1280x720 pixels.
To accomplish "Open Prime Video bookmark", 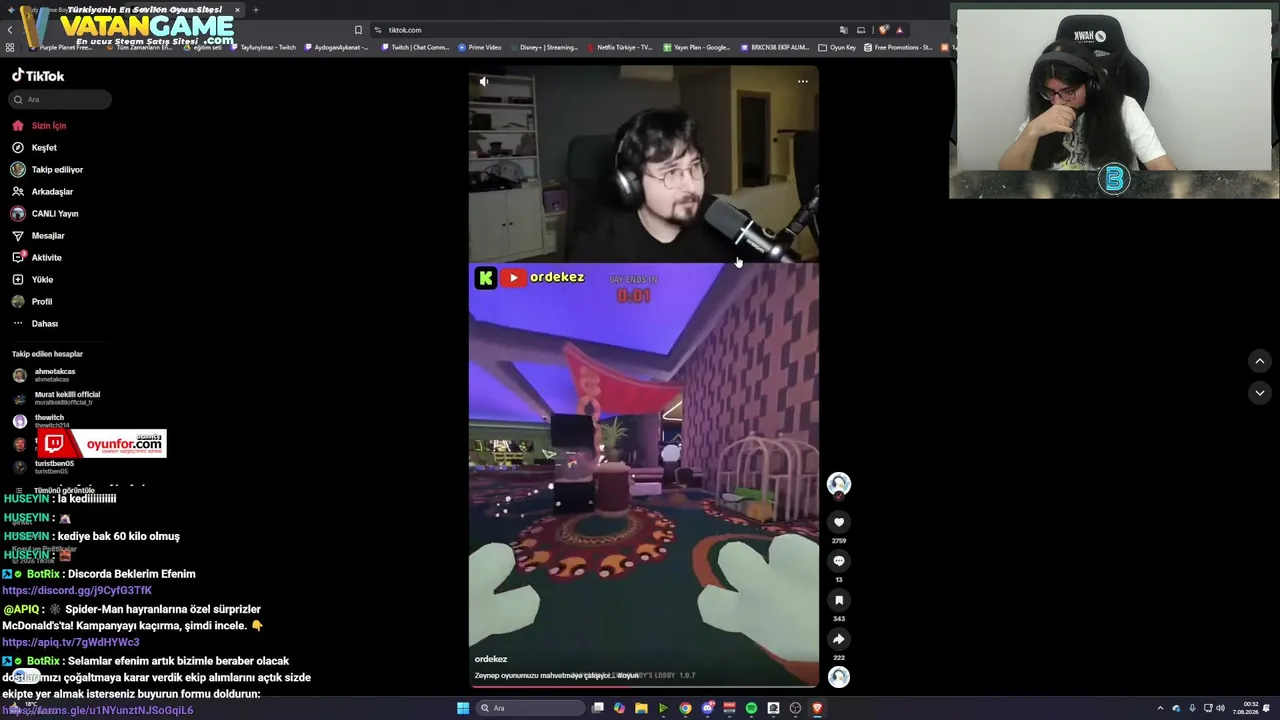I will (x=480, y=47).
